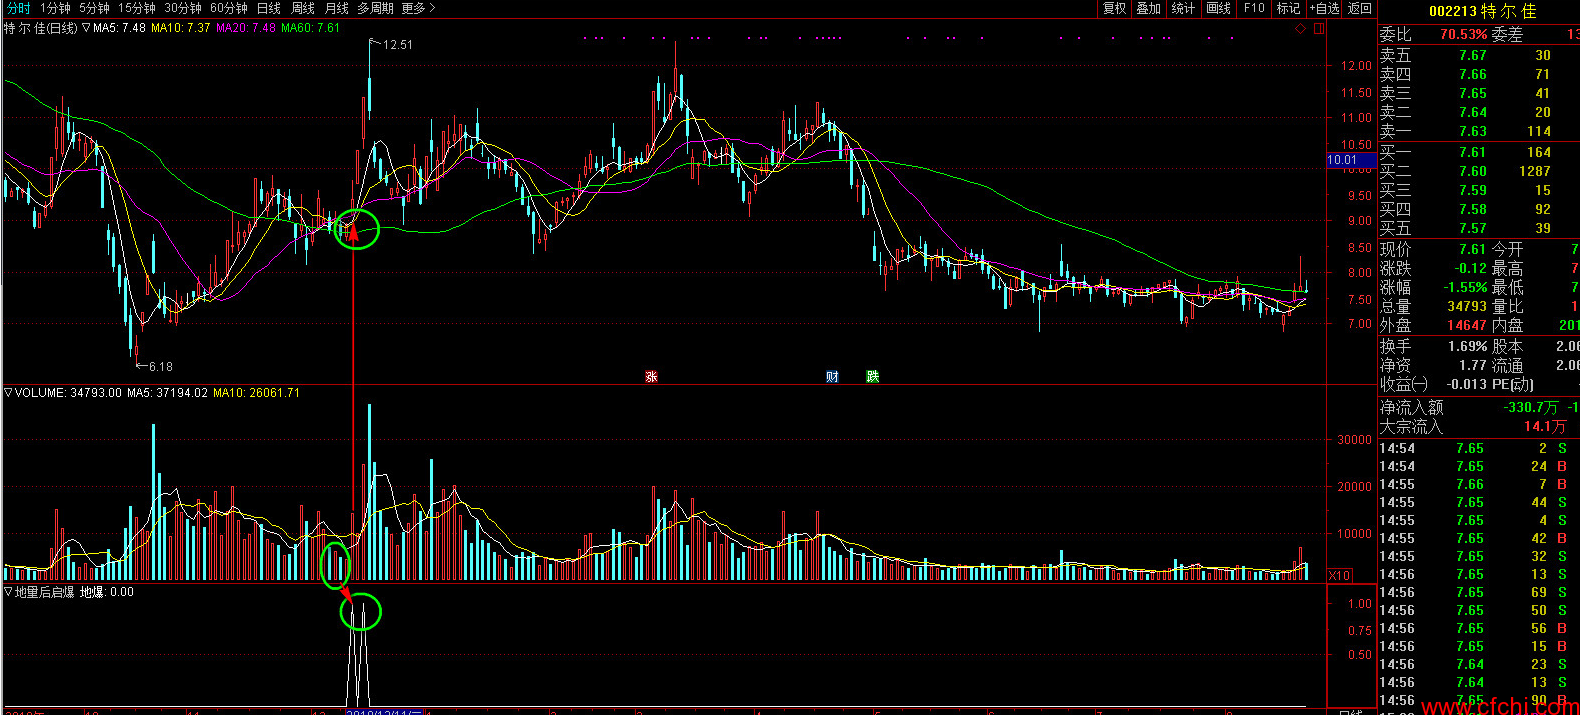Image resolution: width=1580 pixels, height=715 pixels.
Task: Click the 净流入额 -330.7万 value
Action: point(1531,407)
